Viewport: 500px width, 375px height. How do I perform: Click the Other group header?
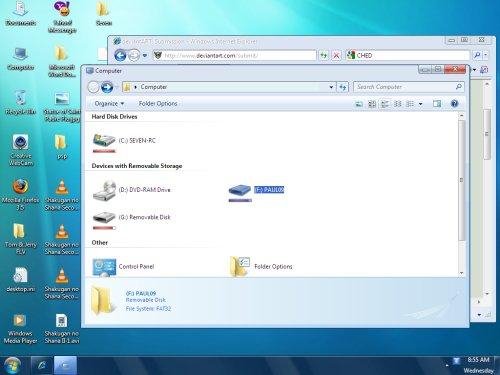click(x=100, y=243)
